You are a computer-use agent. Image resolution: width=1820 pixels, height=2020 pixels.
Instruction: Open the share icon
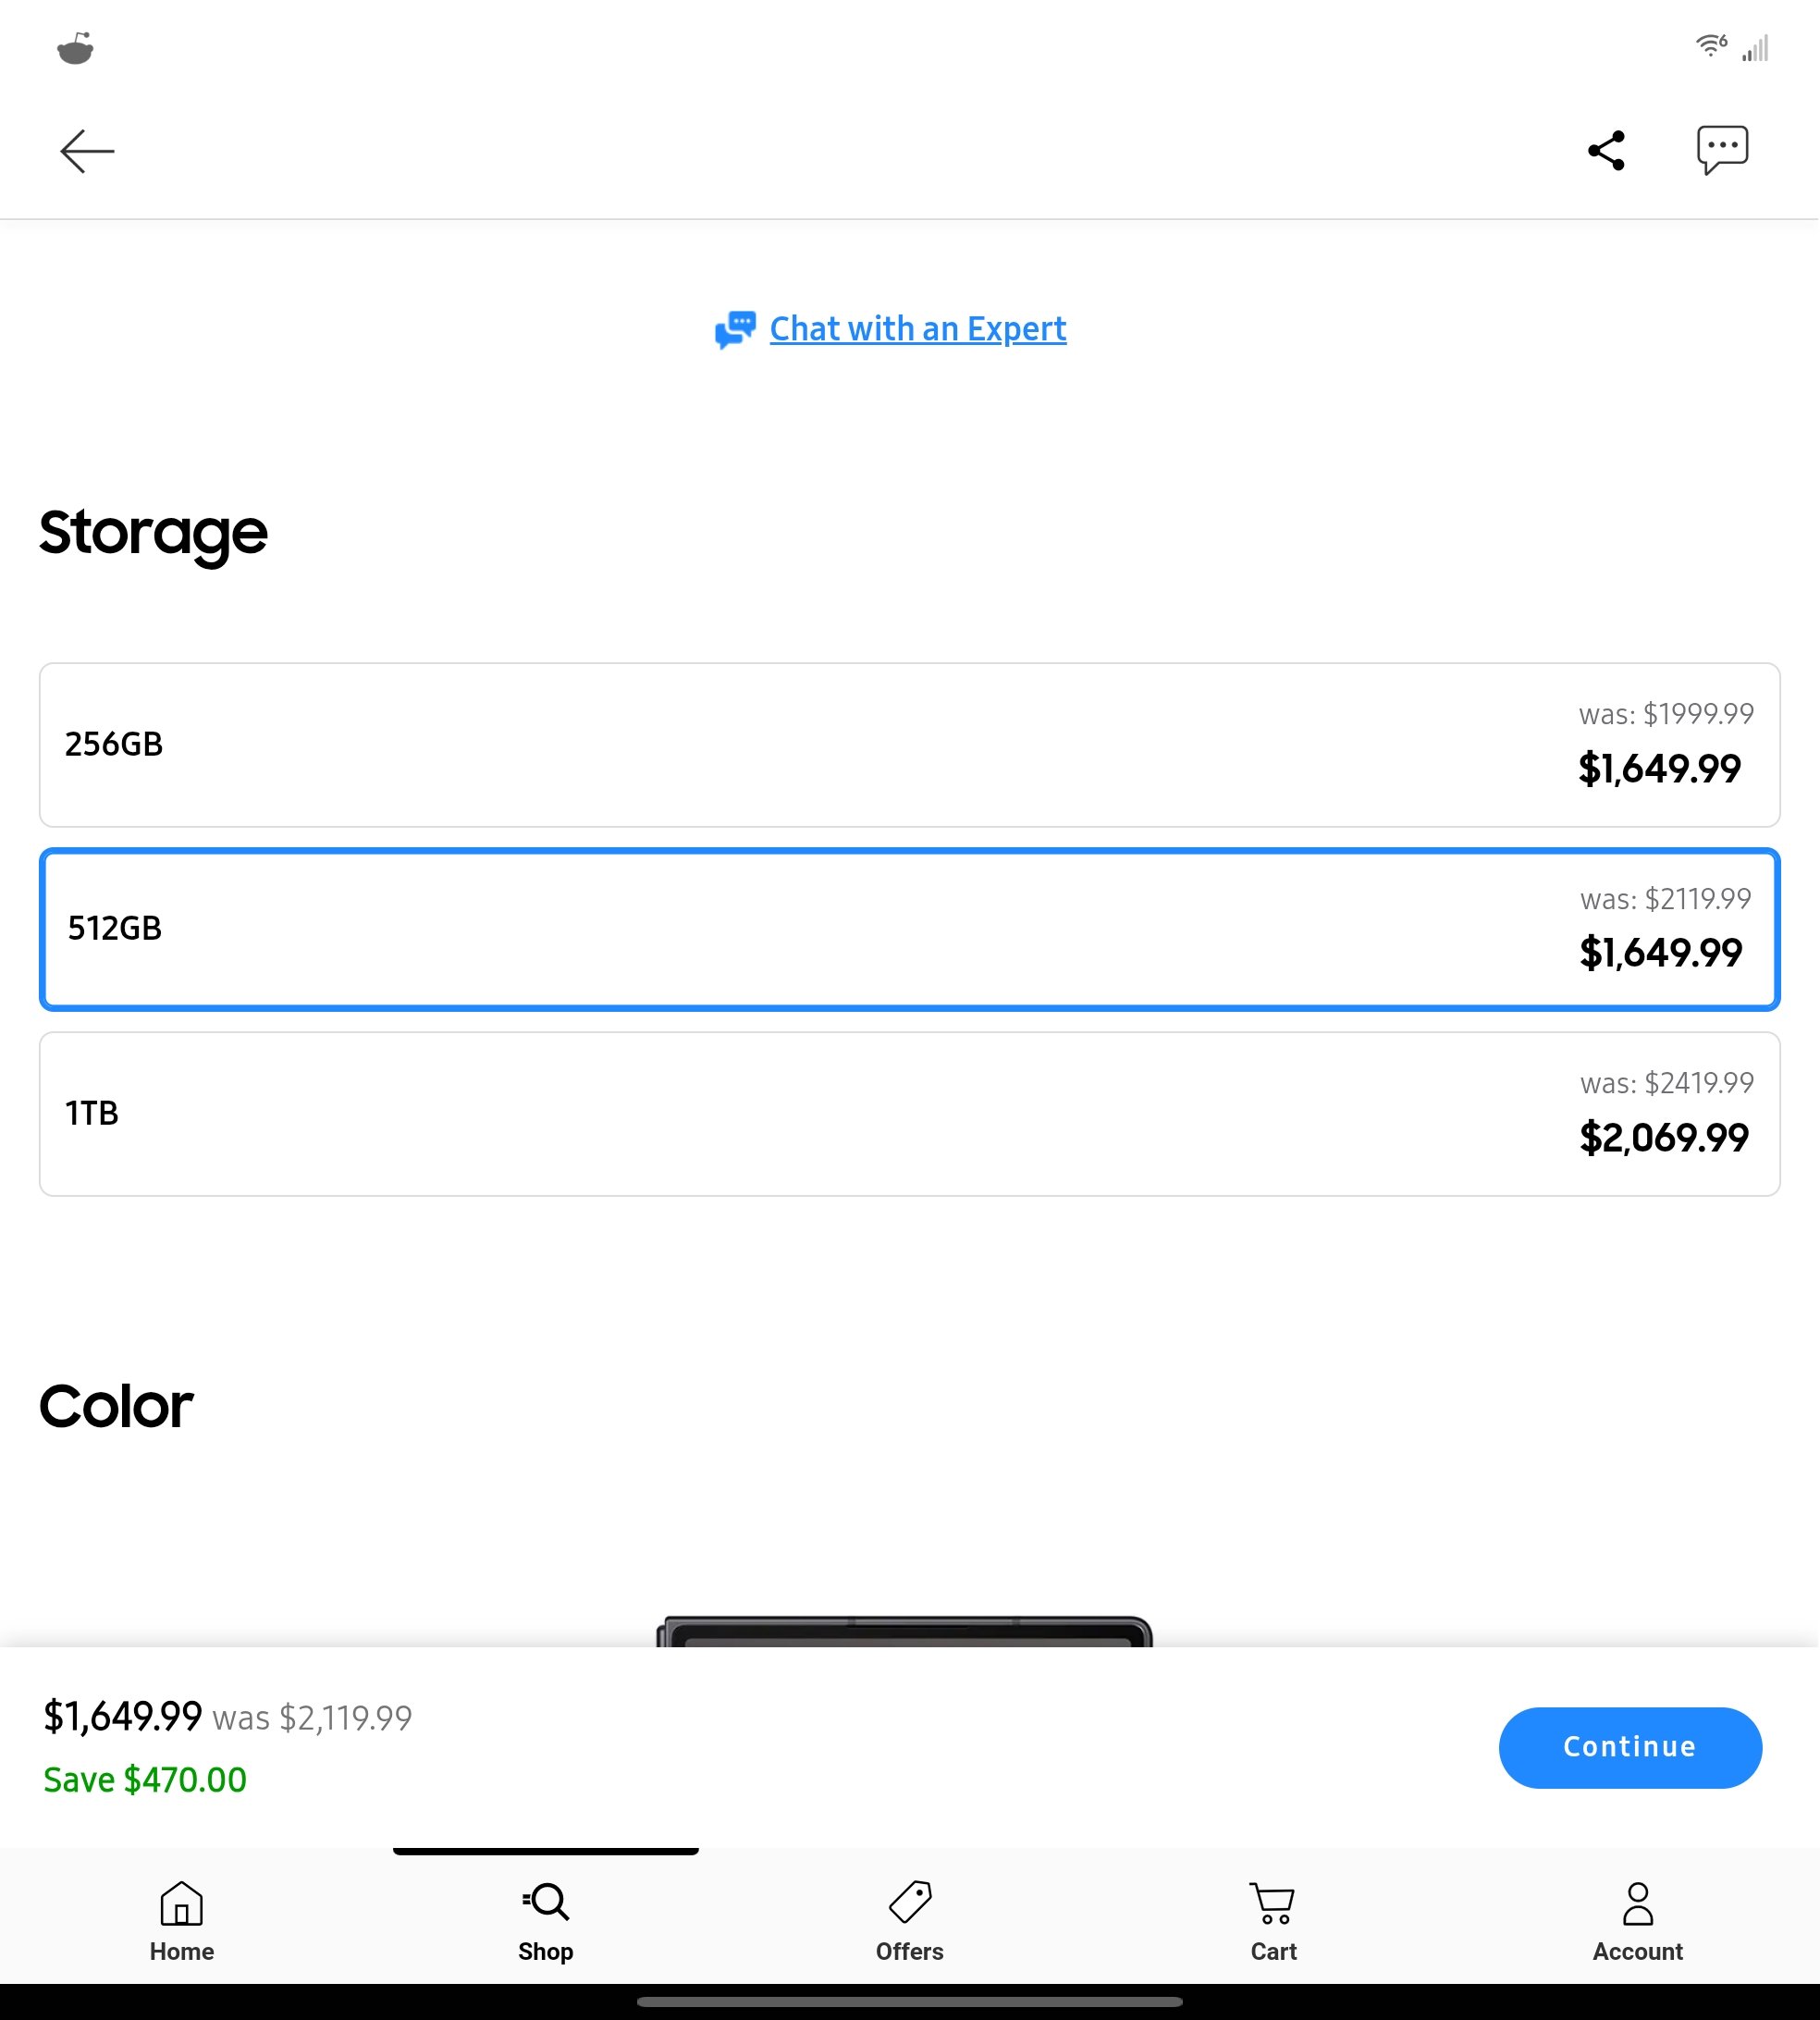coord(1606,151)
